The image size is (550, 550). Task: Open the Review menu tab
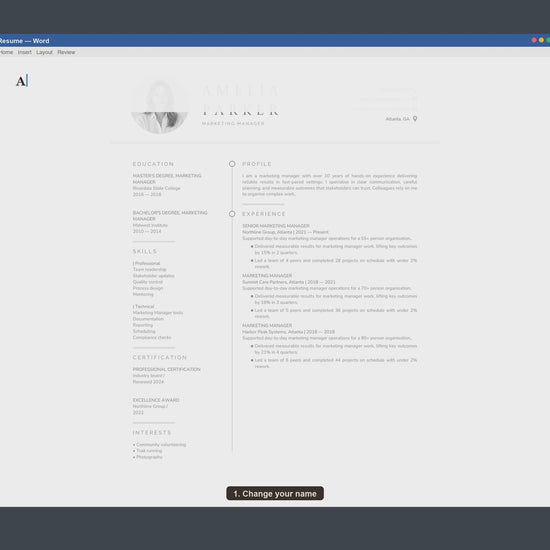pyautogui.click(x=66, y=52)
